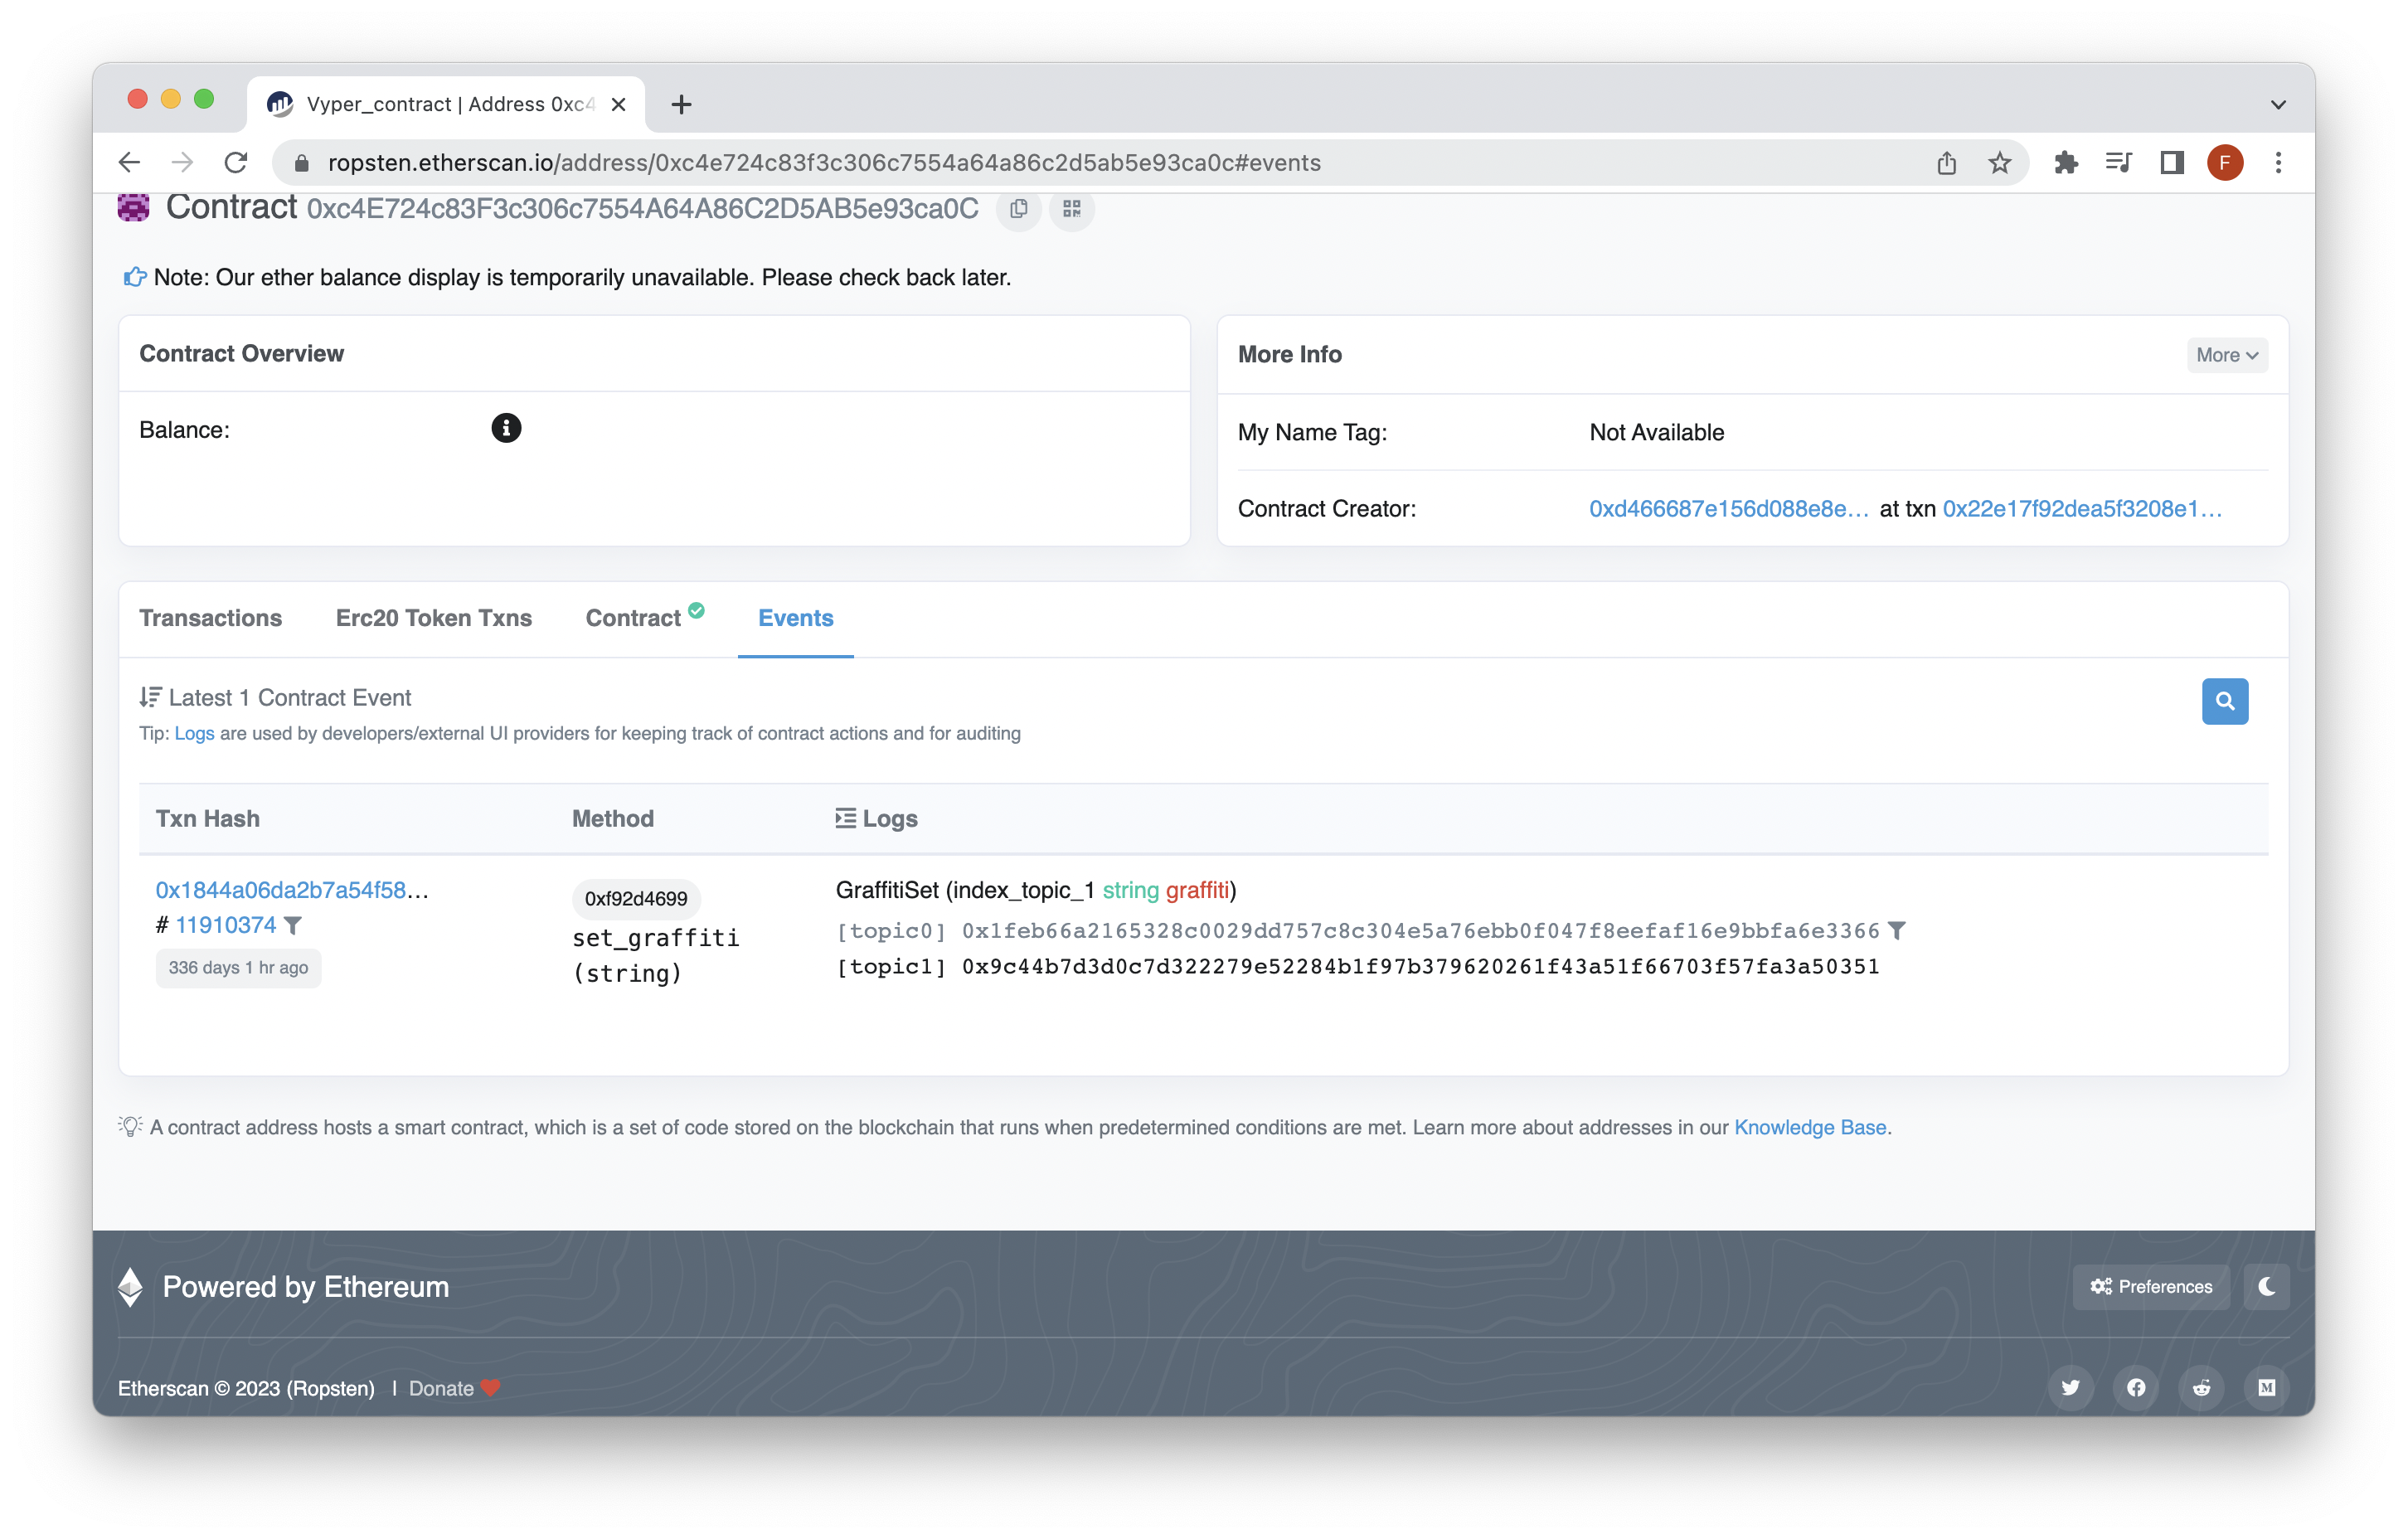Share this page from address bar
Image resolution: width=2408 pixels, height=1539 pixels.
click(1946, 163)
